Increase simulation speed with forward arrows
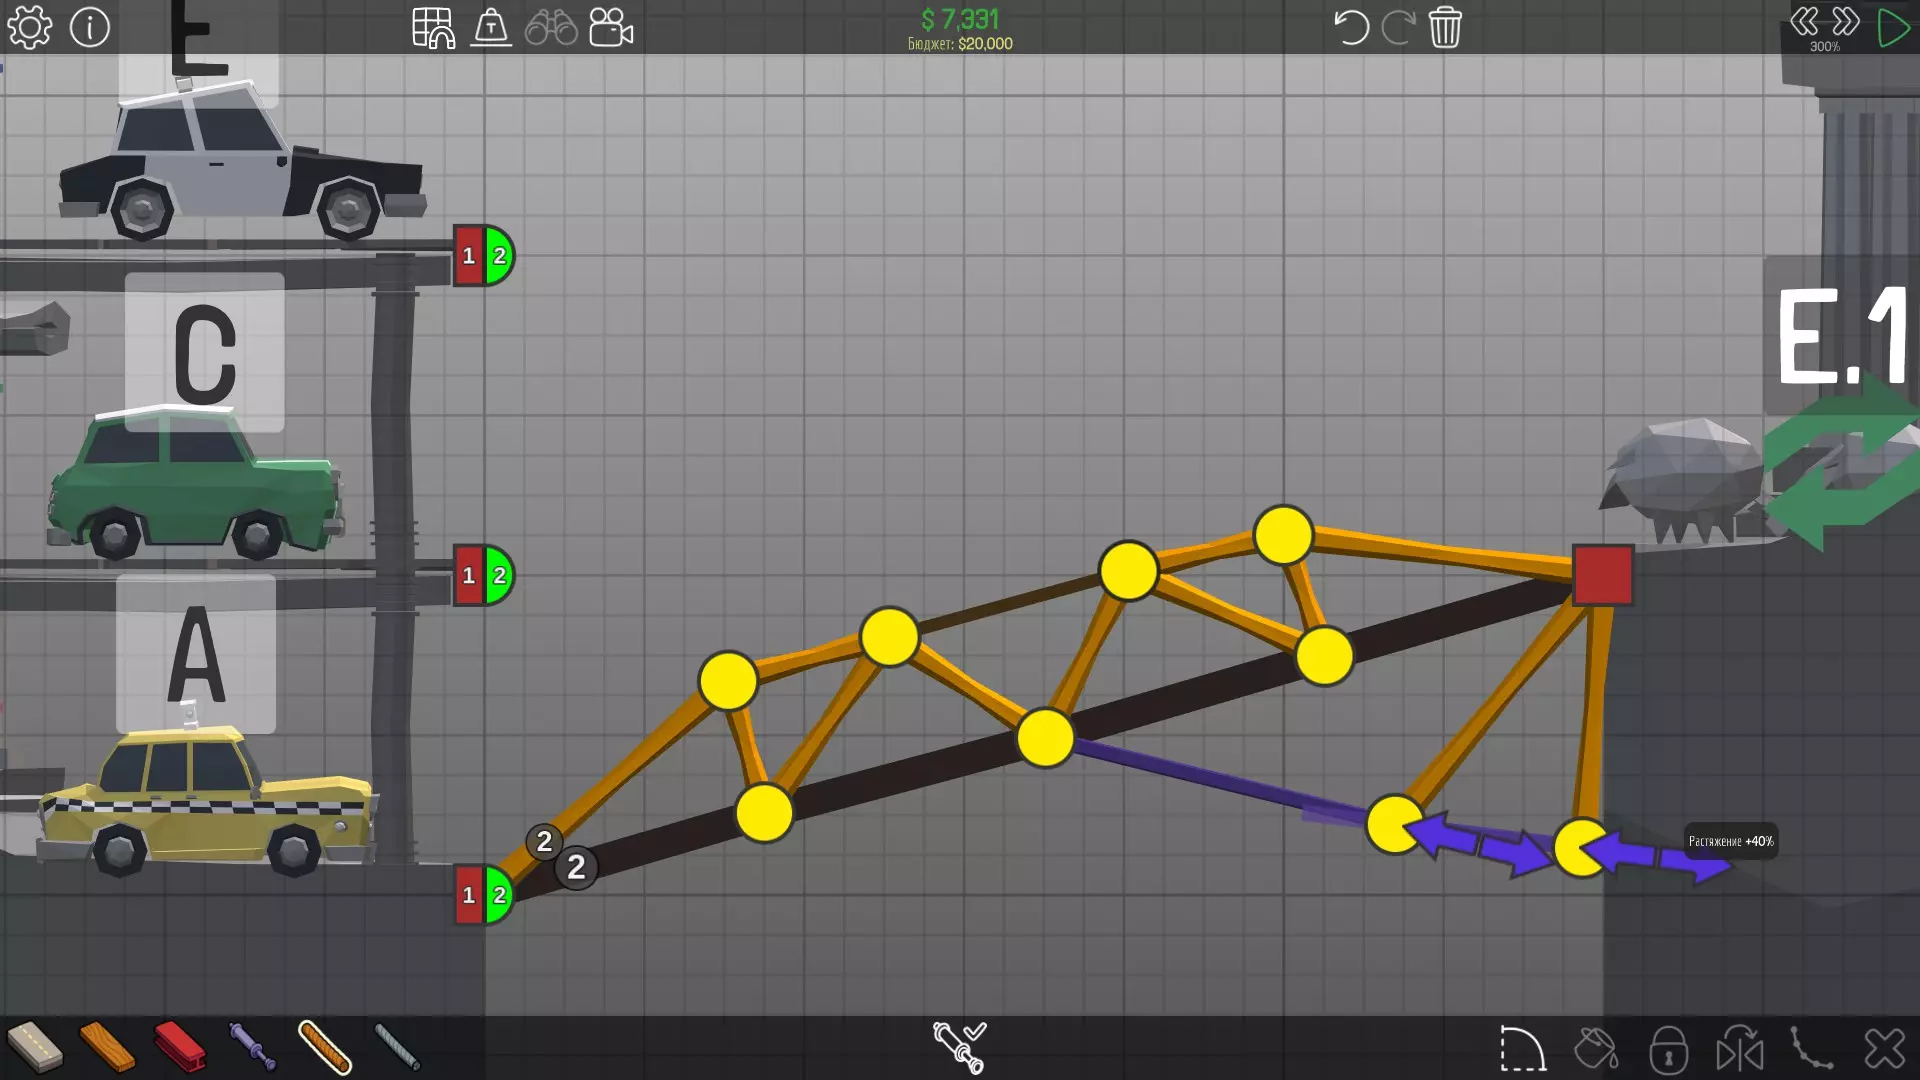This screenshot has height=1080, width=1920. [1846, 22]
